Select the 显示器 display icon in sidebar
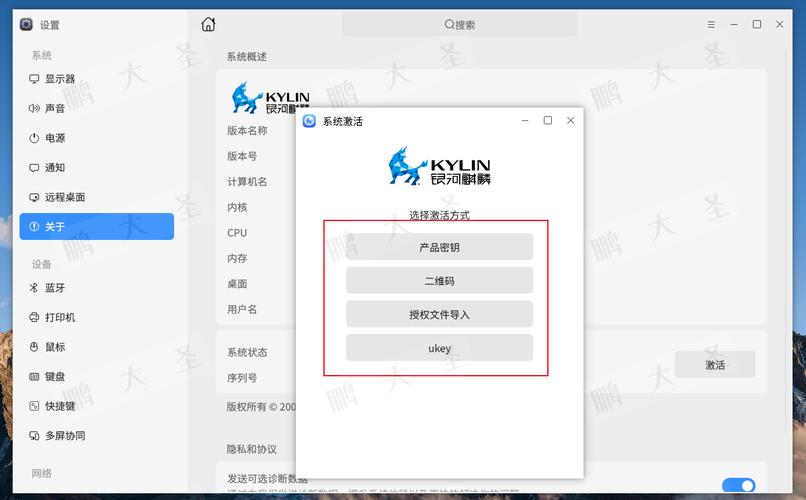 (34, 79)
